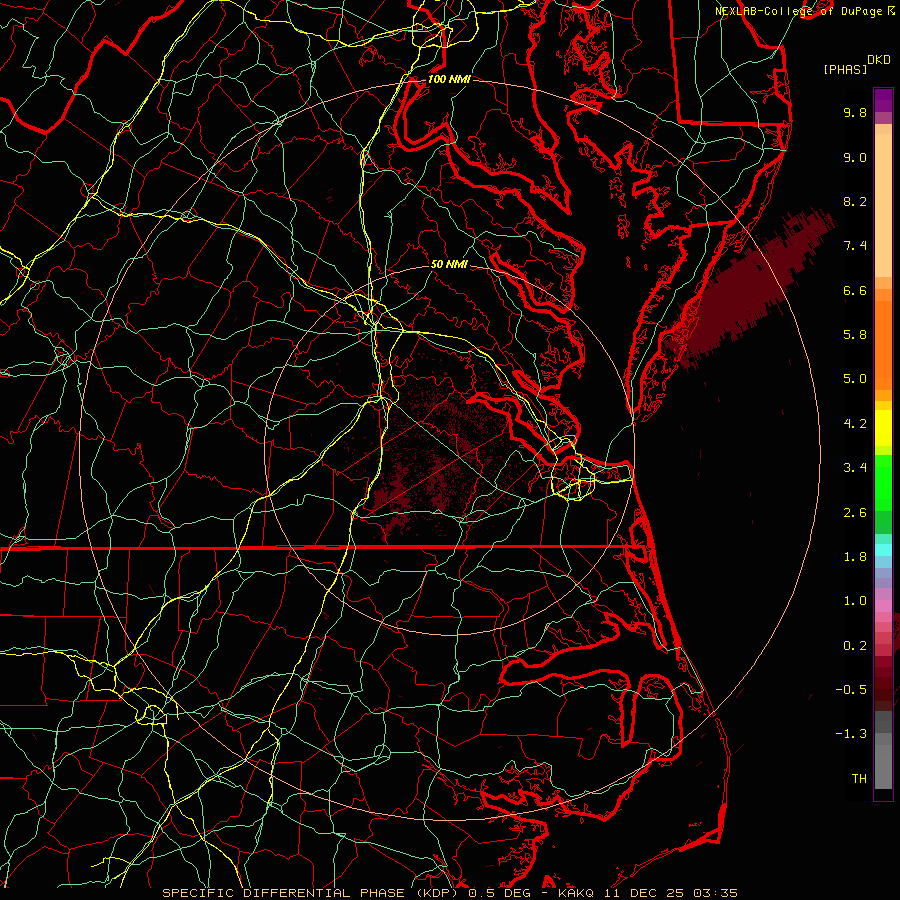Click the 100 NMI range ring label
This screenshot has width=900, height=900.
[449, 79]
